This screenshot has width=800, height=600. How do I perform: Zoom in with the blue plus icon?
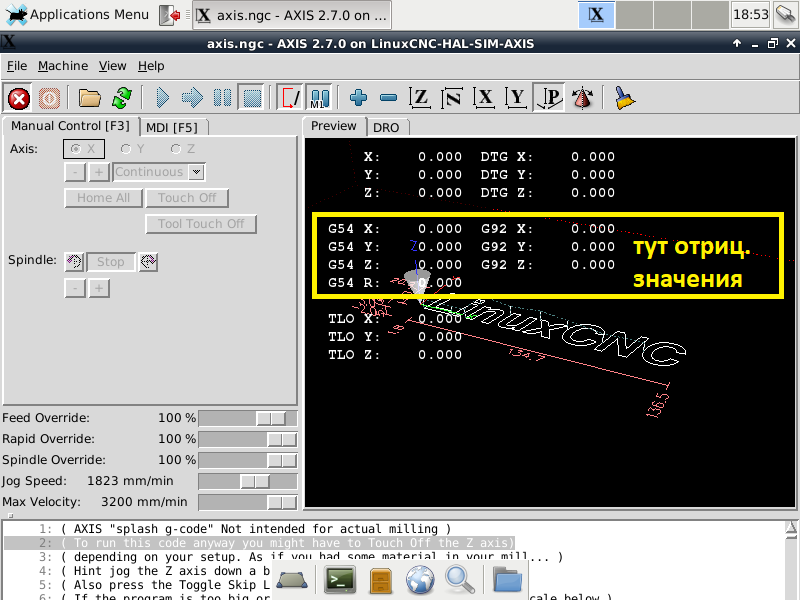click(x=359, y=97)
